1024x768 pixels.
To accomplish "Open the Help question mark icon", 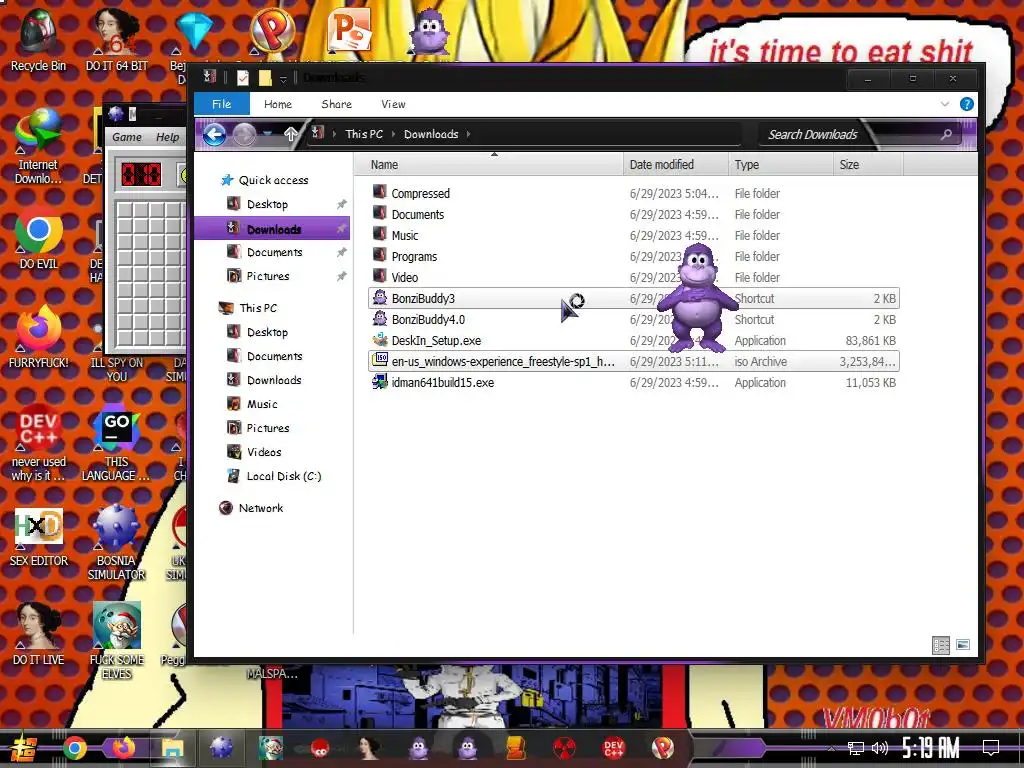I will (x=967, y=104).
